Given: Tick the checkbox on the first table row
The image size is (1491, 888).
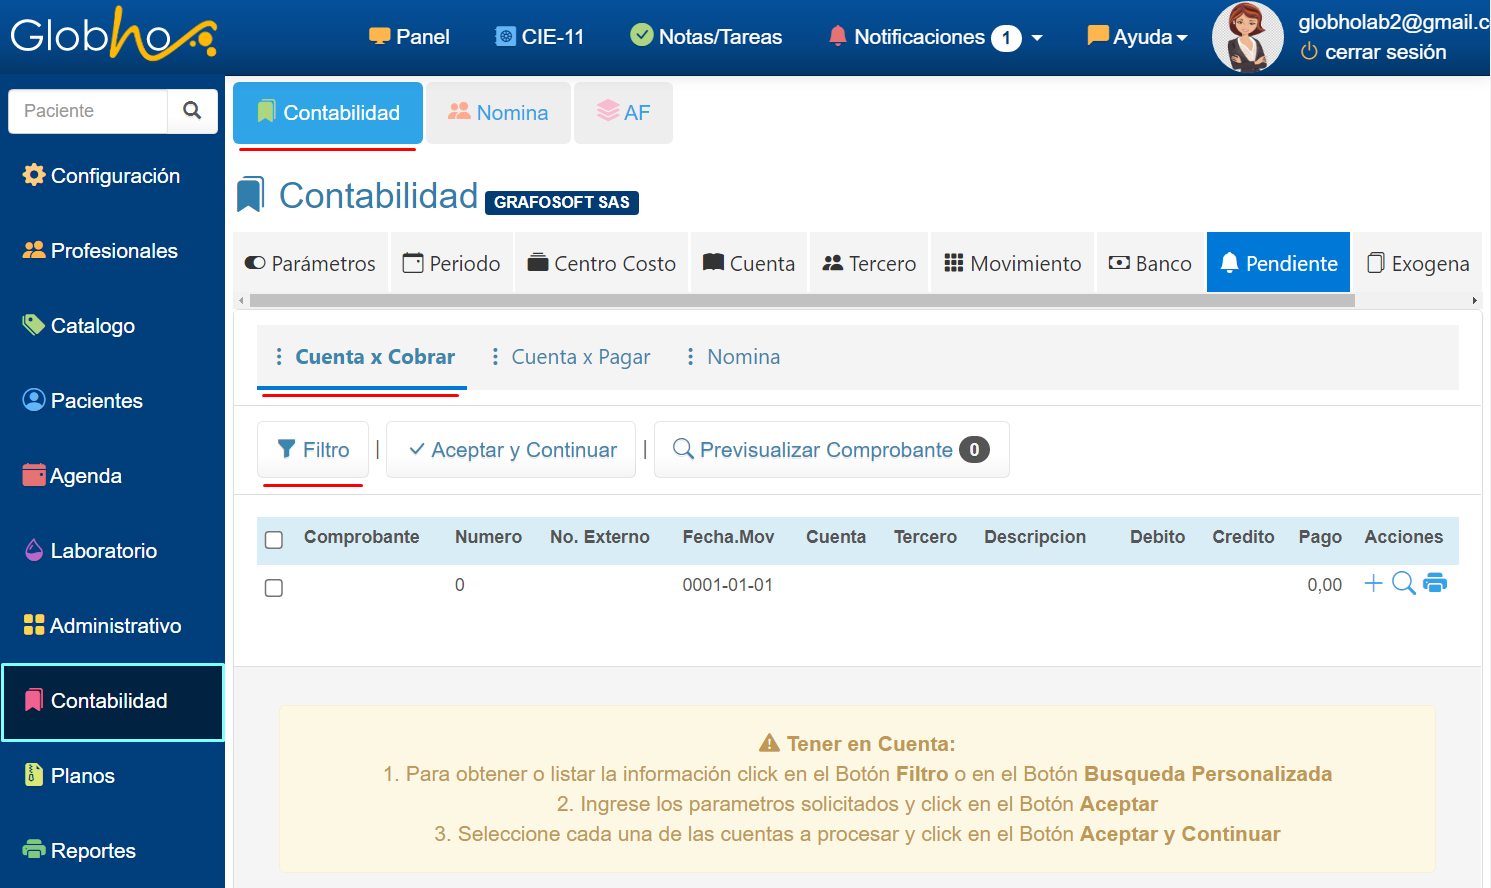Looking at the screenshot, I should [x=274, y=588].
